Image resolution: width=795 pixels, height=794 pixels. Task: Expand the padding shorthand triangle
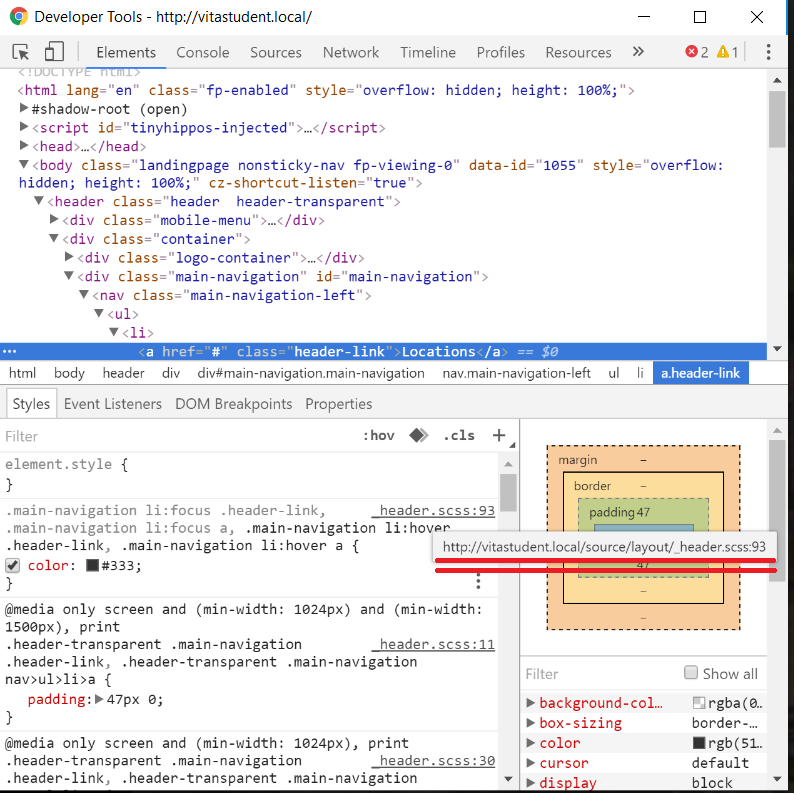point(99,699)
